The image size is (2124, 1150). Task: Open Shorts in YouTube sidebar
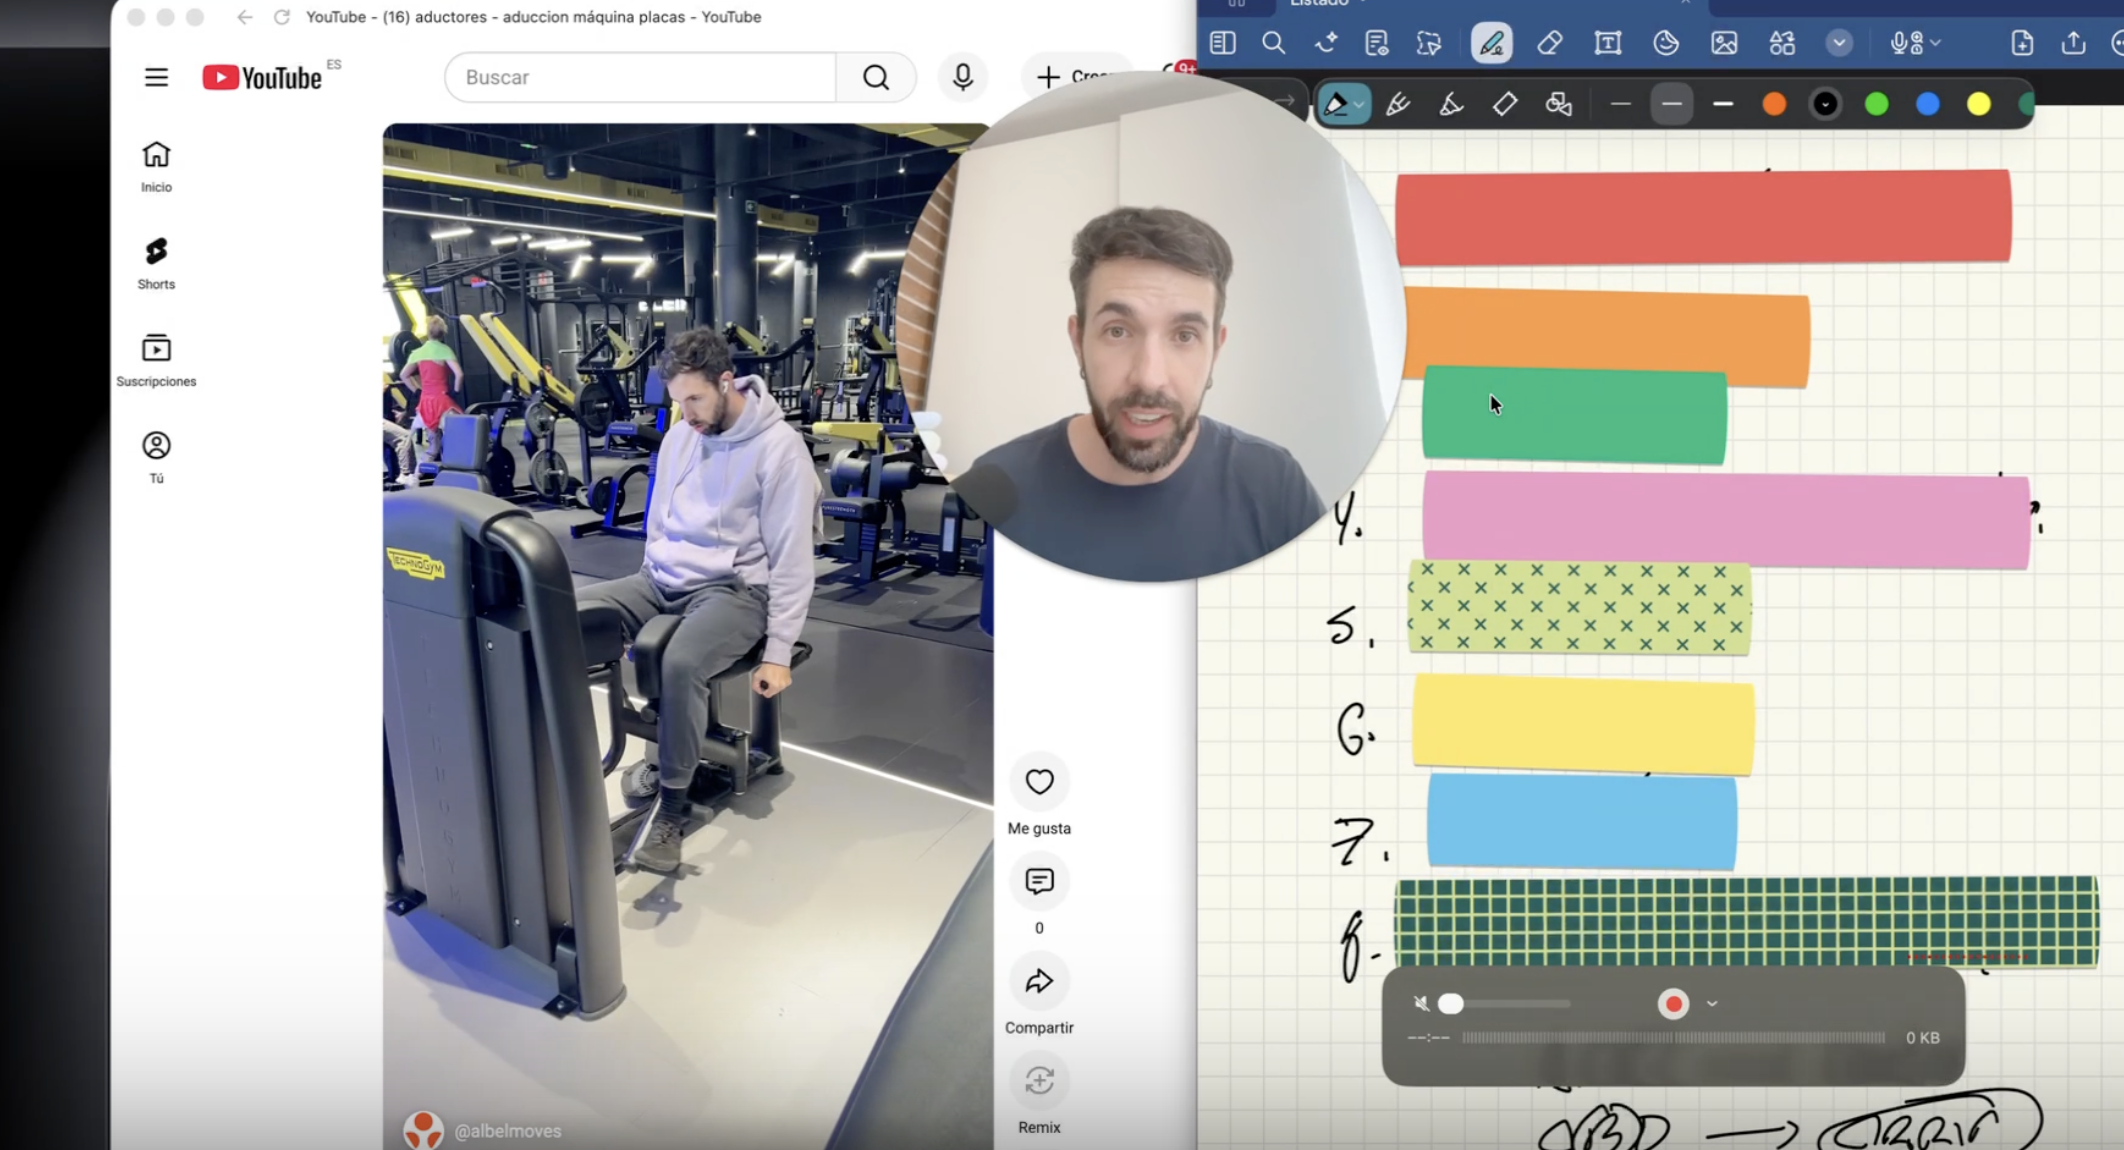point(156,264)
